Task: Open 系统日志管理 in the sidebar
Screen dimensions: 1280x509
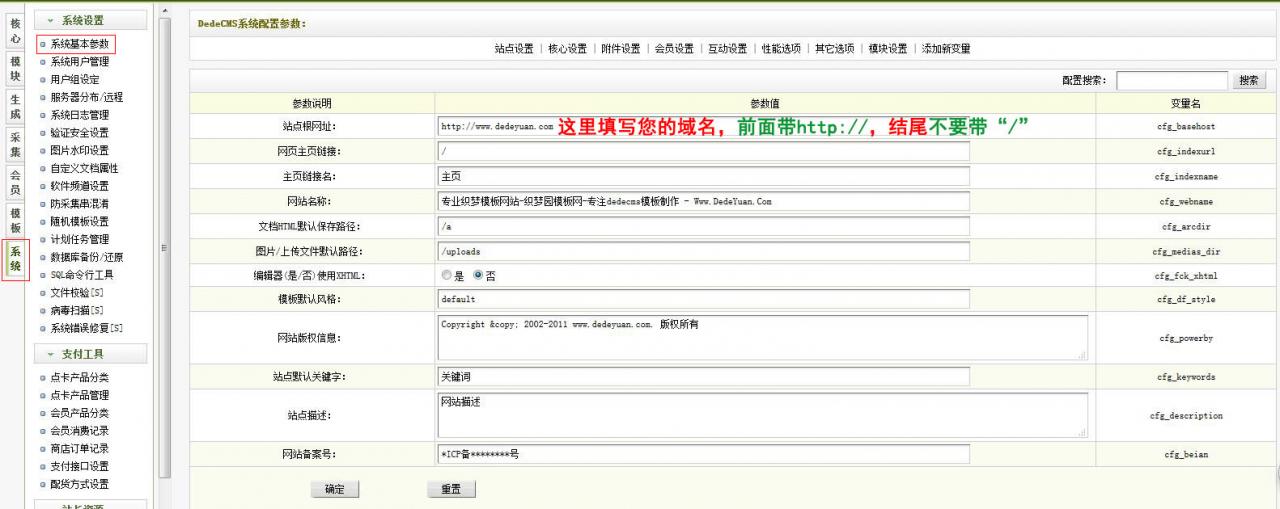Action: click(x=80, y=115)
